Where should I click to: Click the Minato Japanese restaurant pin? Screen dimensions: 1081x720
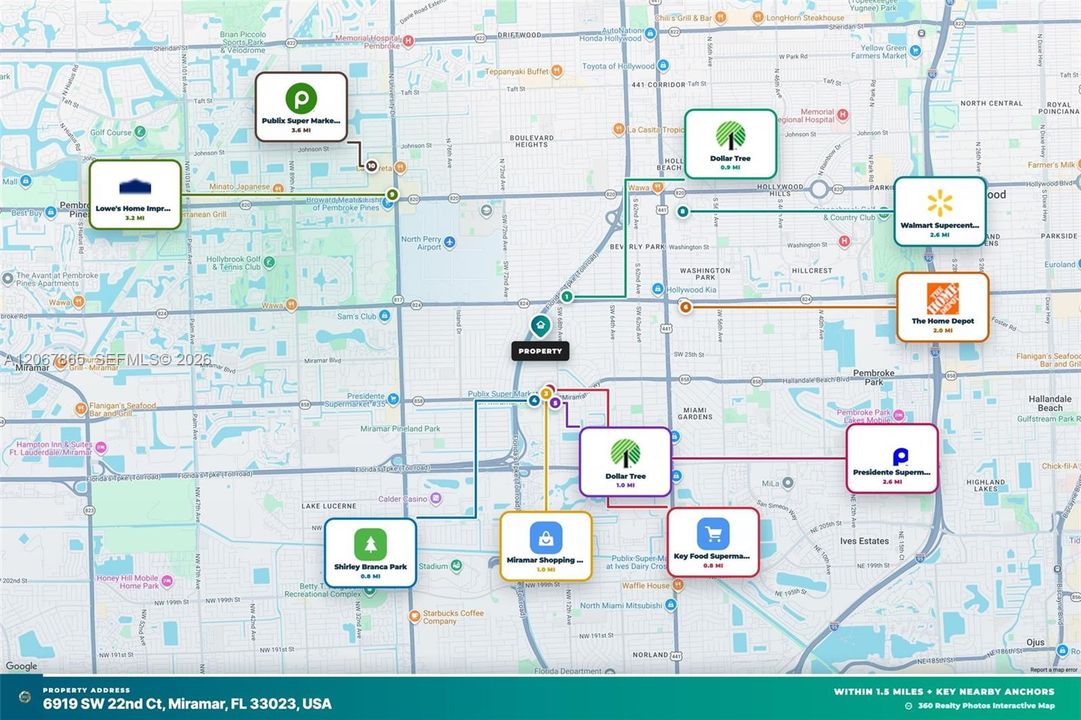(x=278, y=187)
